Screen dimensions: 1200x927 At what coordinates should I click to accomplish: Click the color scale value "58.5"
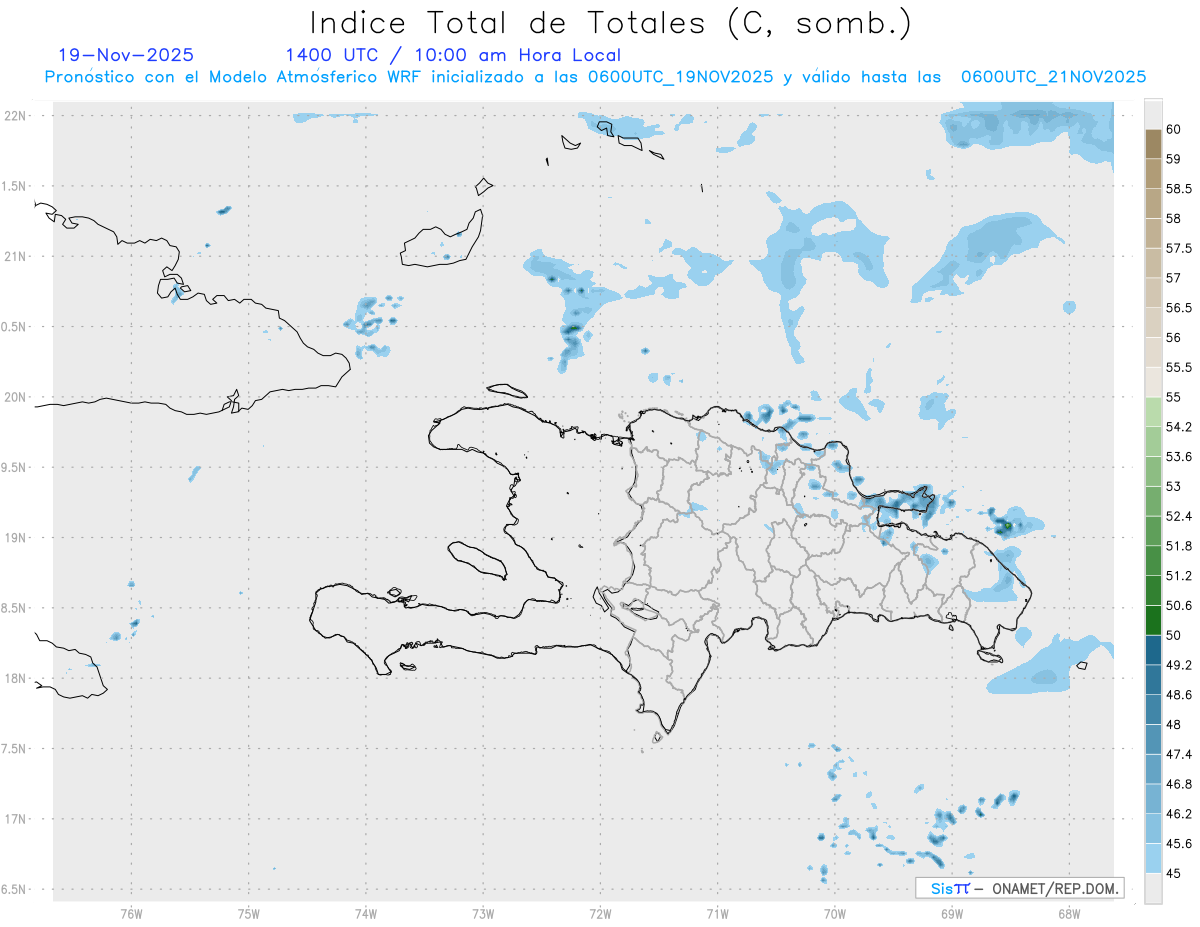(1179, 189)
